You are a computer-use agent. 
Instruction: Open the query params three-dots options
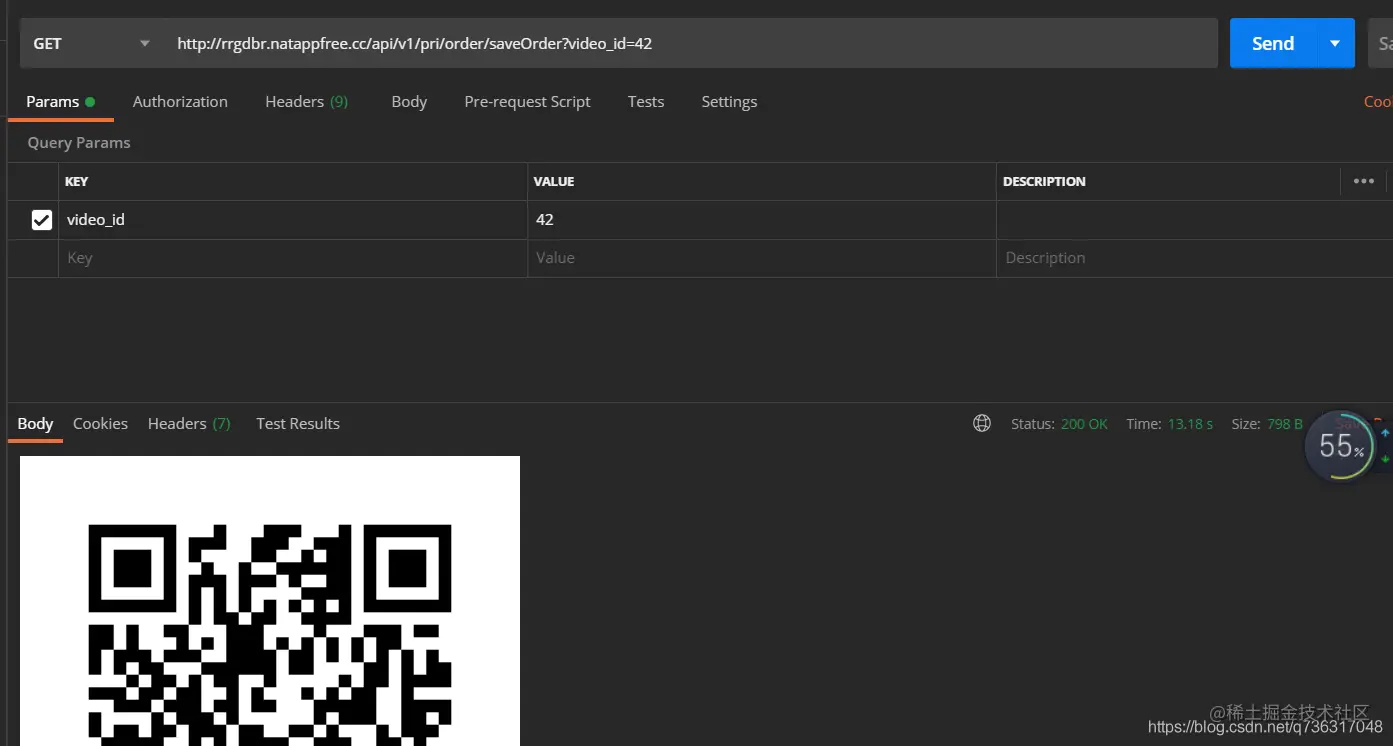(x=1364, y=181)
